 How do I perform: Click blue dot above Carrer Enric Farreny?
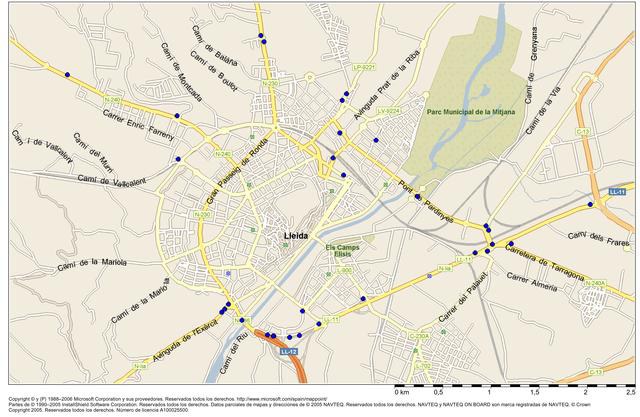(67, 75)
